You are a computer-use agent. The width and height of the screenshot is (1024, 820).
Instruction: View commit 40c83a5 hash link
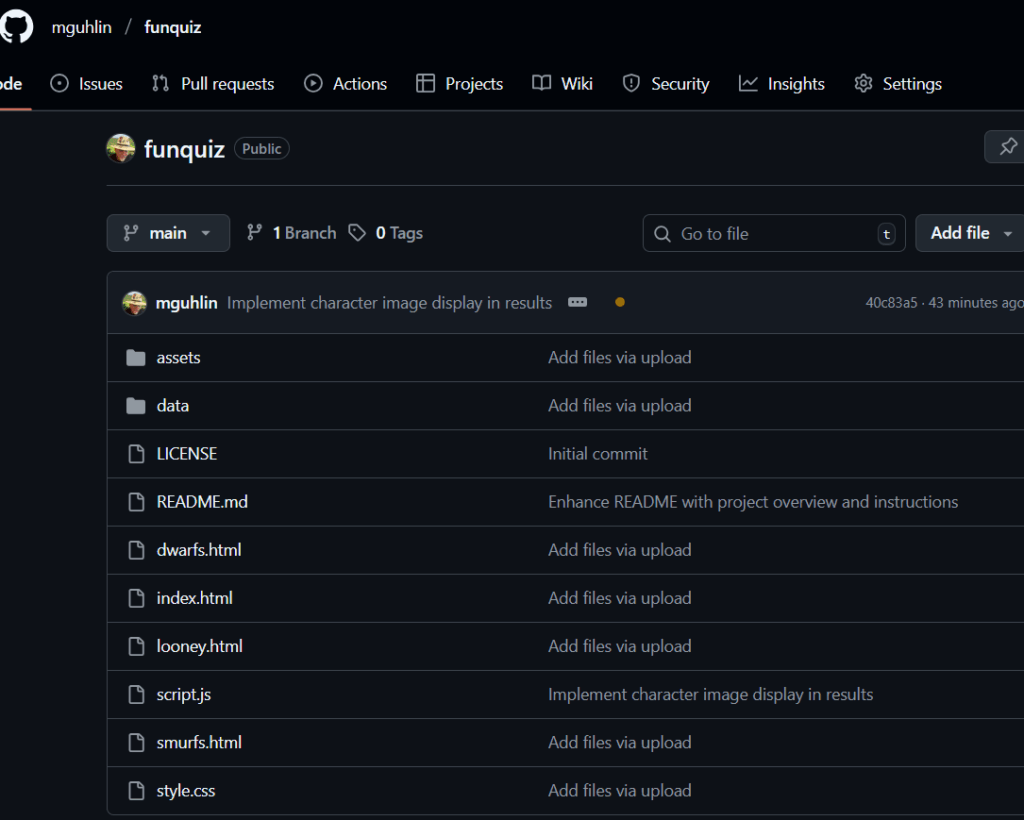click(x=891, y=303)
